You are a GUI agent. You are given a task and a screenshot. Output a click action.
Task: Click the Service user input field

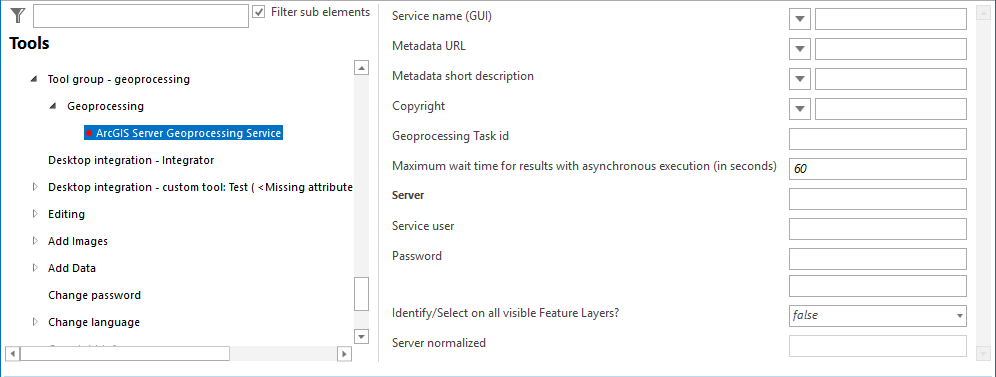pyautogui.click(x=878, y=229)
